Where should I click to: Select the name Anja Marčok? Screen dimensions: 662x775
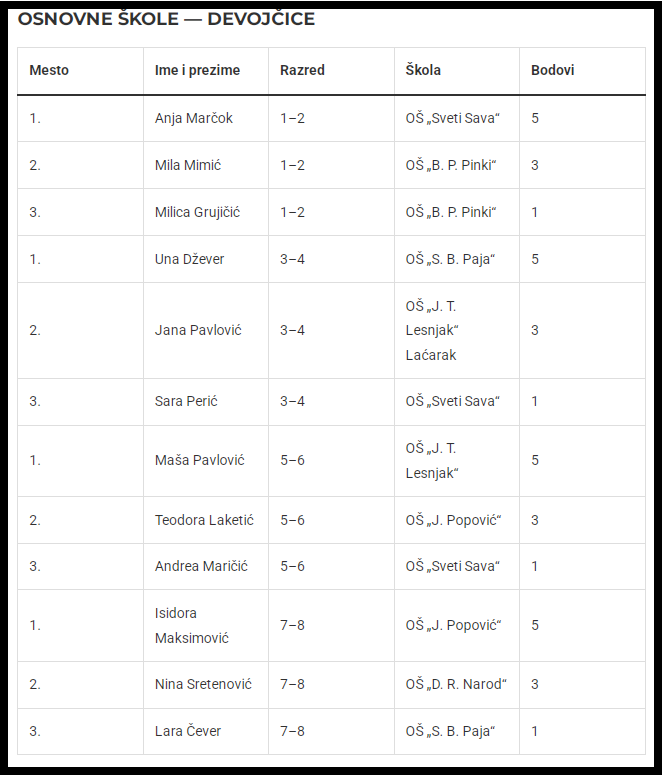tap(194, 118)
